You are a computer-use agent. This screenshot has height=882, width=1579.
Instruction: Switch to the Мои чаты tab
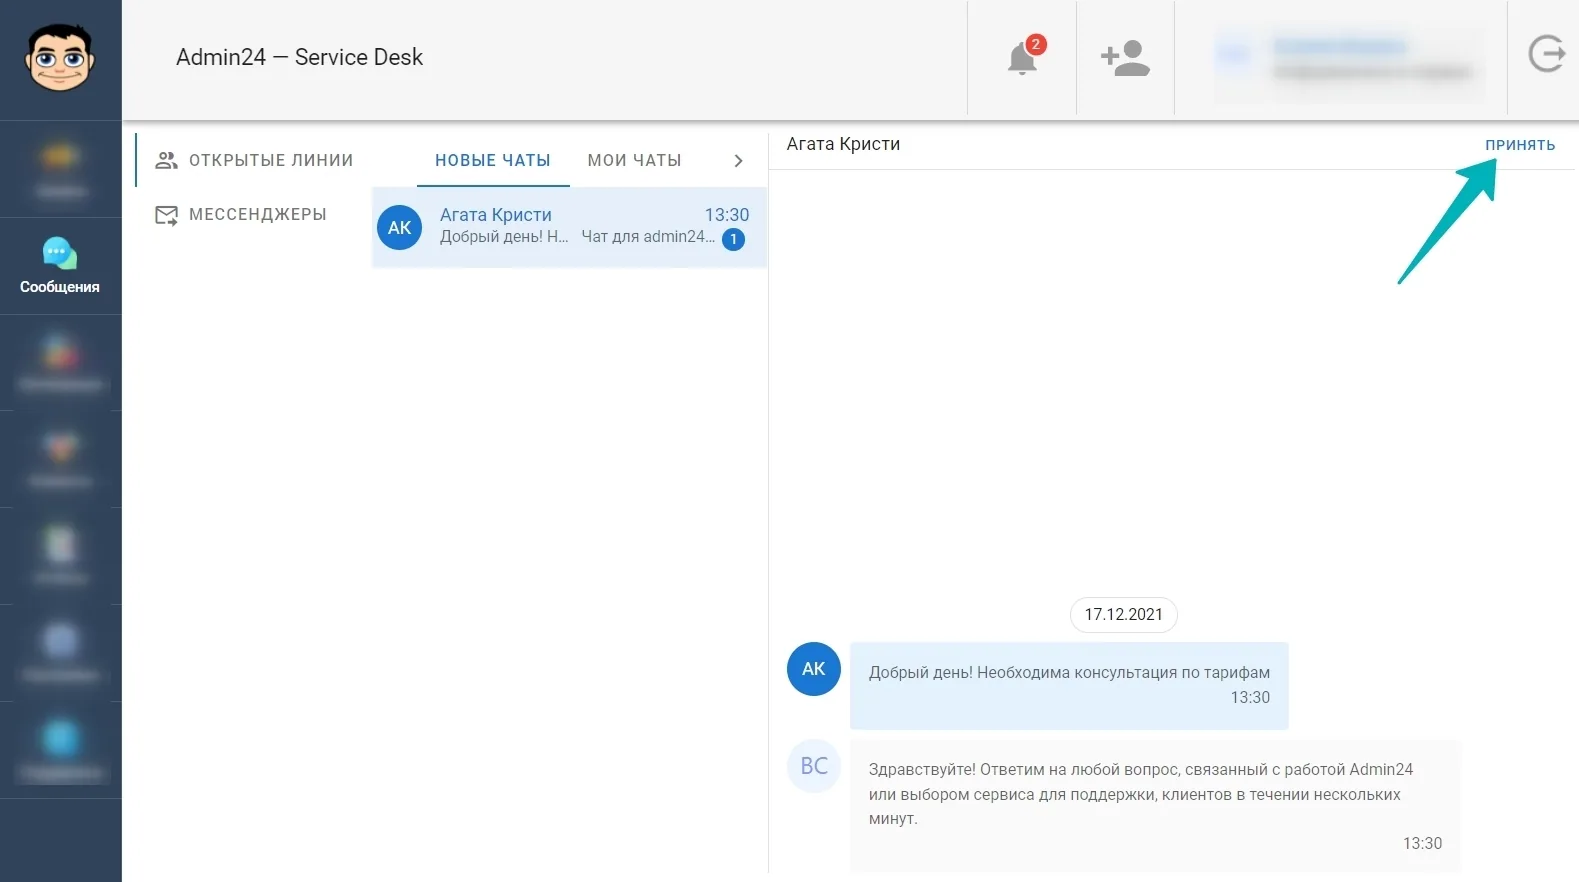[635, 160]
